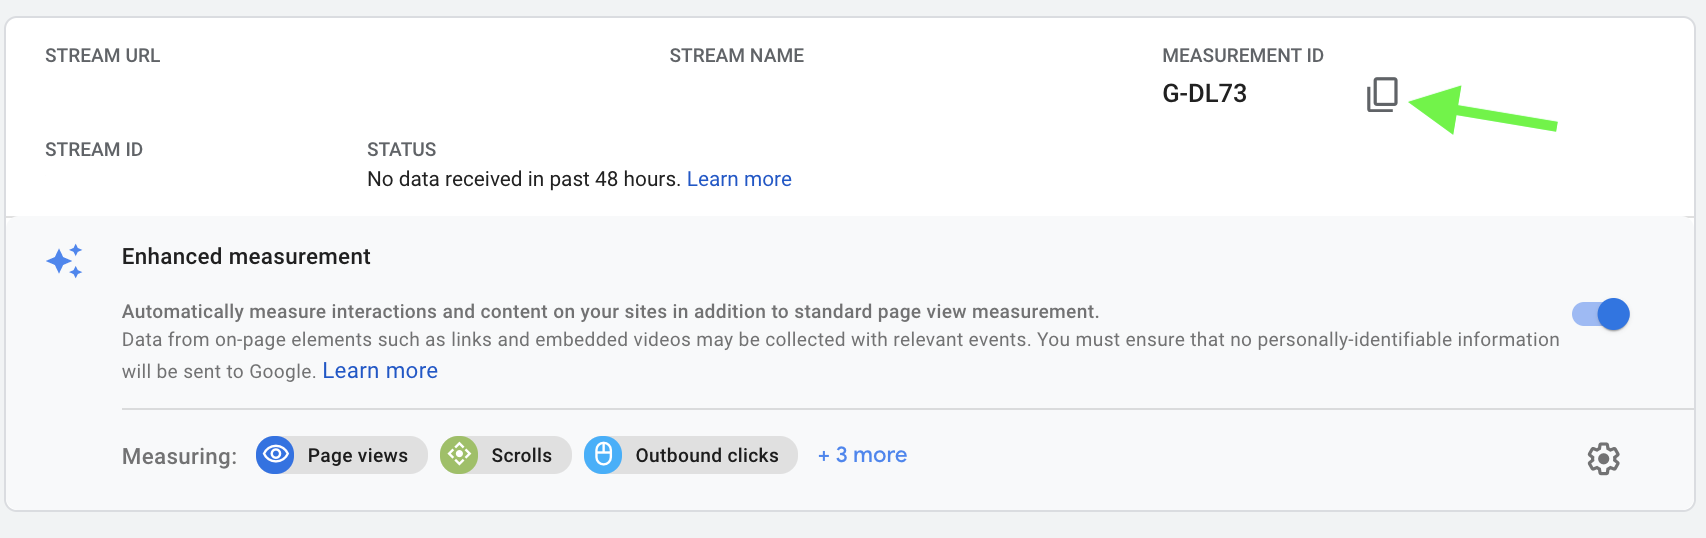1706x538 pixels.
Task: Click the green Scrolls icon
Action: [x=459, y=455]
